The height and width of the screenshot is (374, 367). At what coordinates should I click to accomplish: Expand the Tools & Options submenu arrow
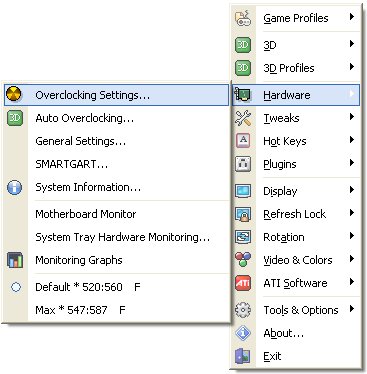pyautogui.click(x=352, y=309)
